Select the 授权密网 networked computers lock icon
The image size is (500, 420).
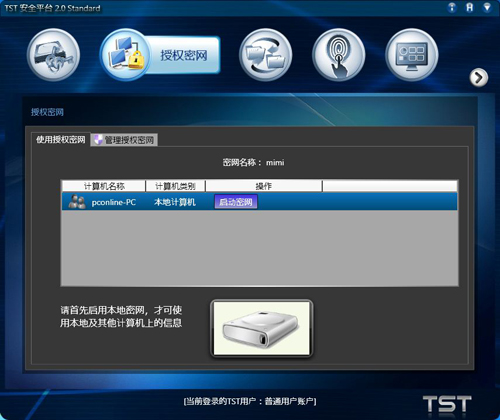pyautogui.click(x=126, y=55)
